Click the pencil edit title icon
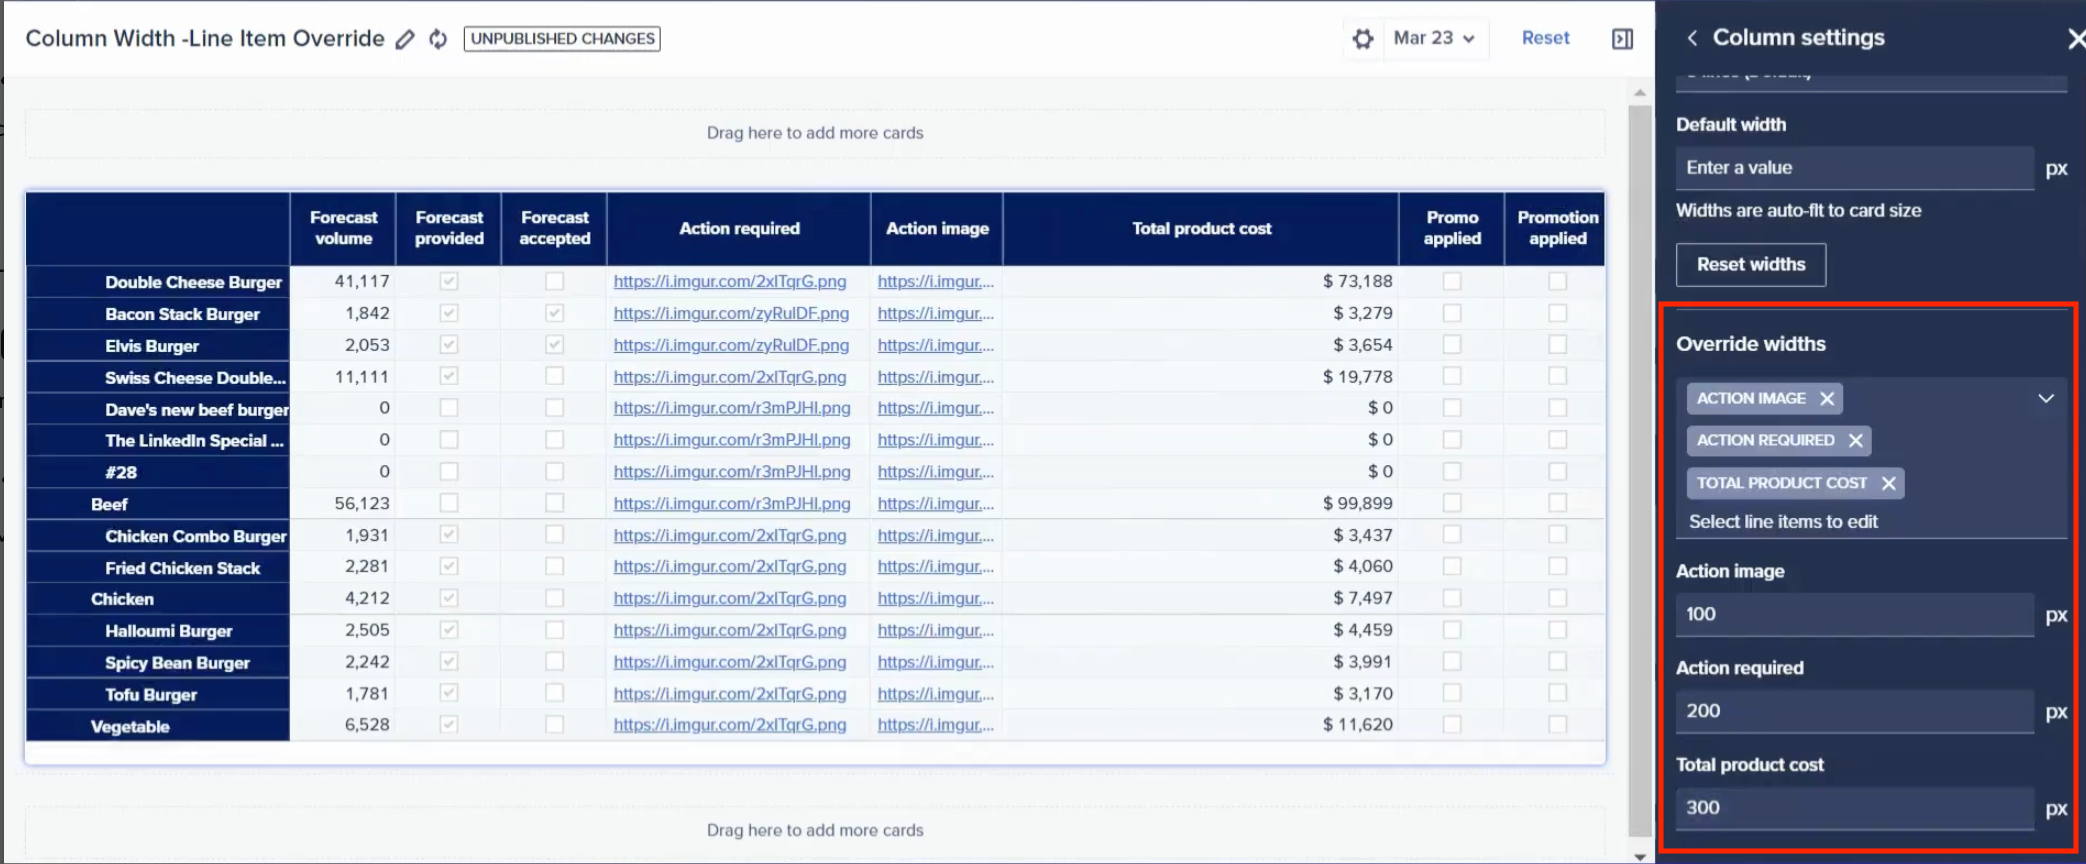2086x864 pixels. tap(405, 39)
